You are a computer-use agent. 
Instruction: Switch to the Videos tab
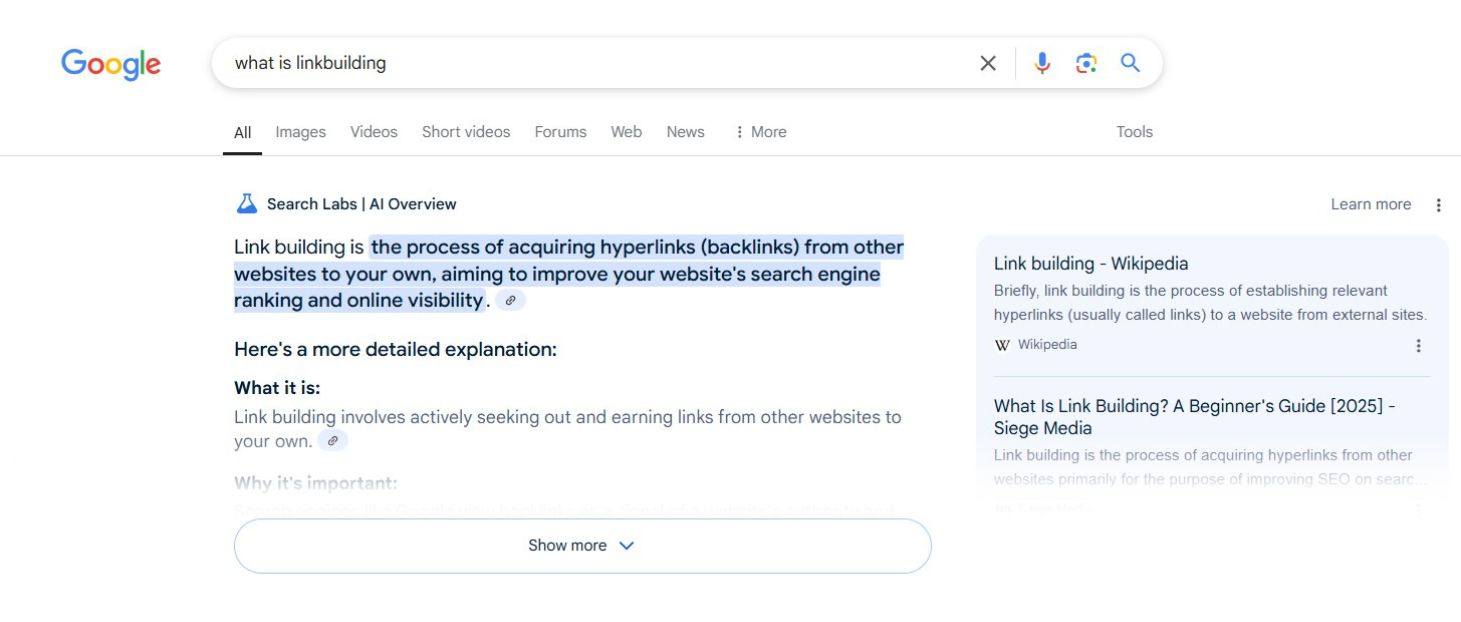pos(374,132)
